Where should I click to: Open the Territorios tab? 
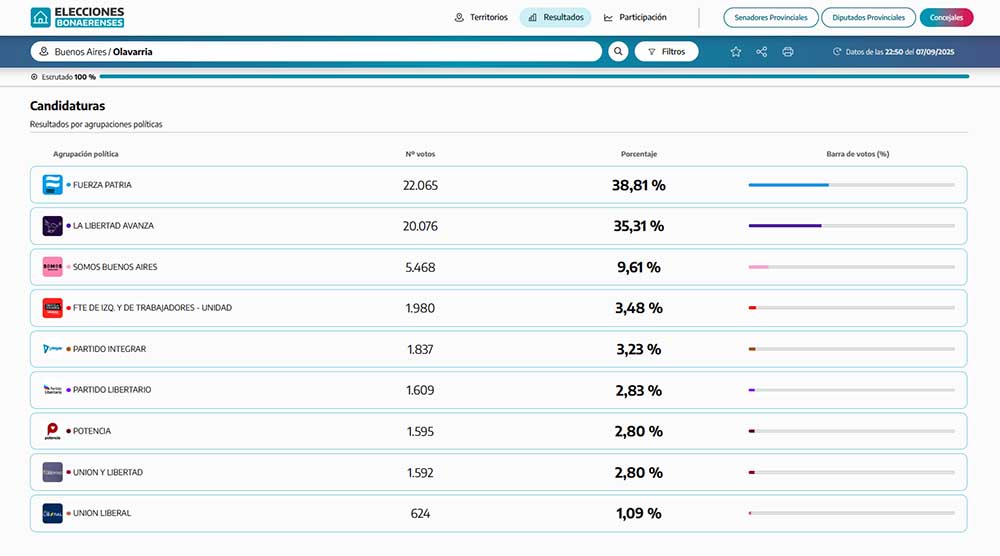481,17
